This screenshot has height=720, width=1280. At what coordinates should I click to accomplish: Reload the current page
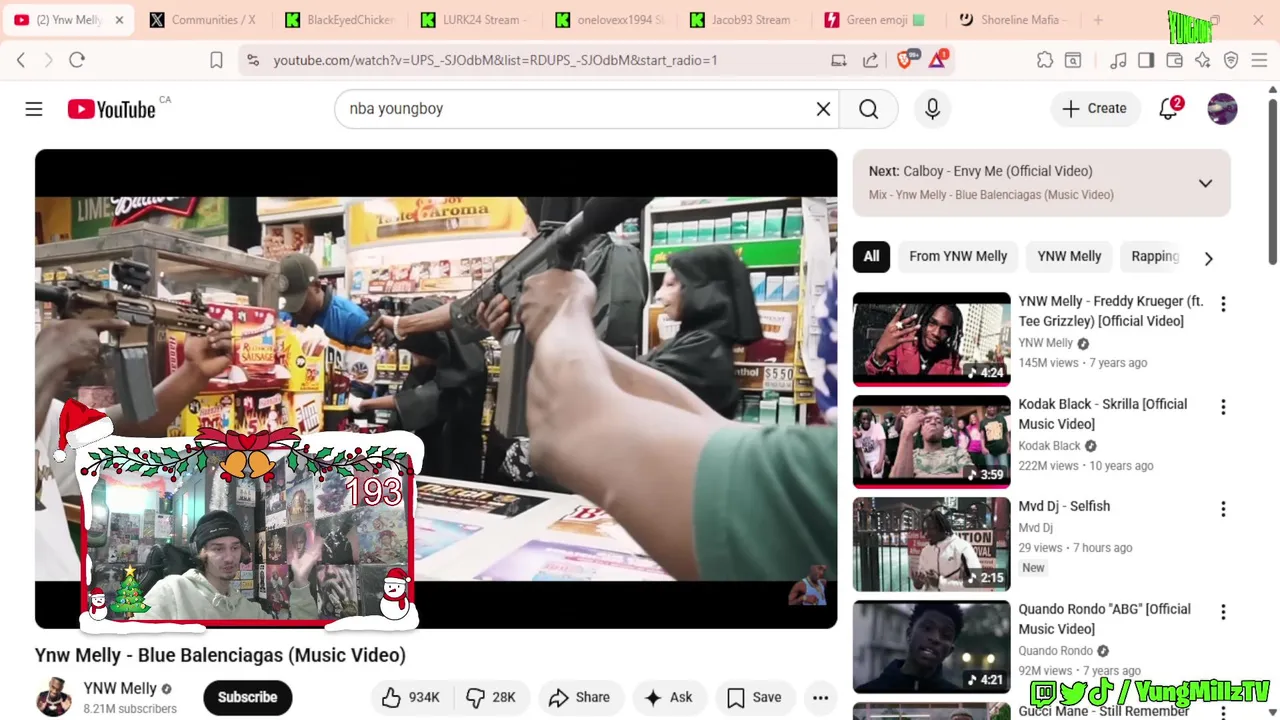coord(77,60)
